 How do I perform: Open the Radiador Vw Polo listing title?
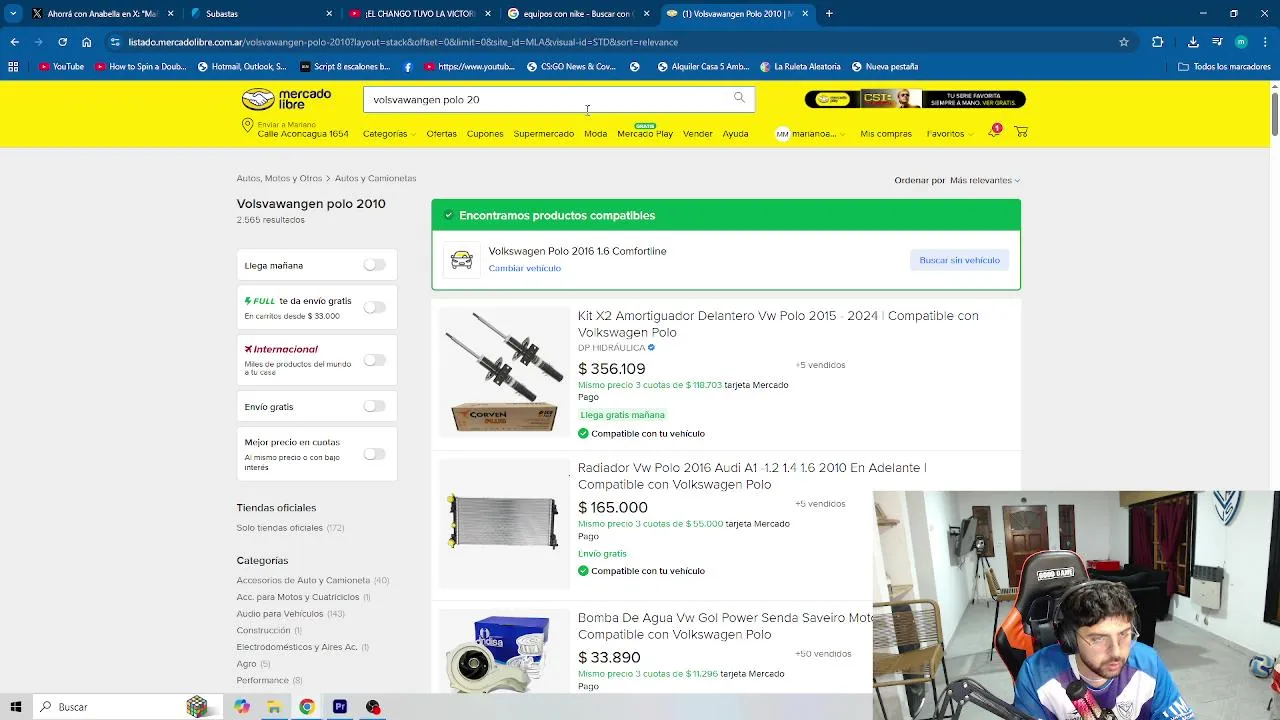(752, 476)
